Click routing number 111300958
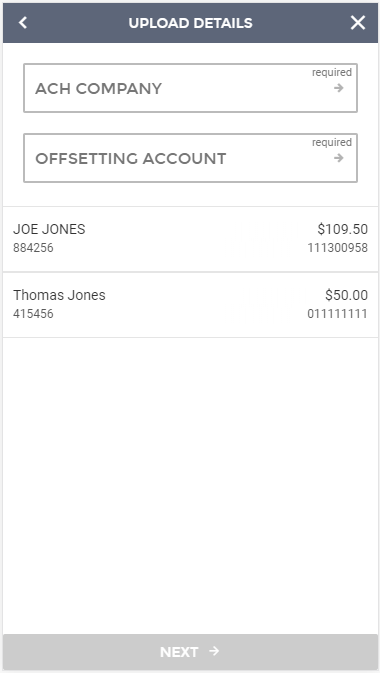 (x=337, y=248)
